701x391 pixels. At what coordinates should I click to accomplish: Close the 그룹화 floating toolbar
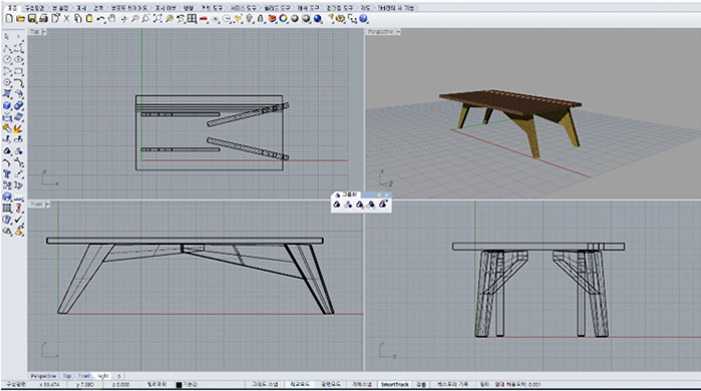click(x=387, y=195)
